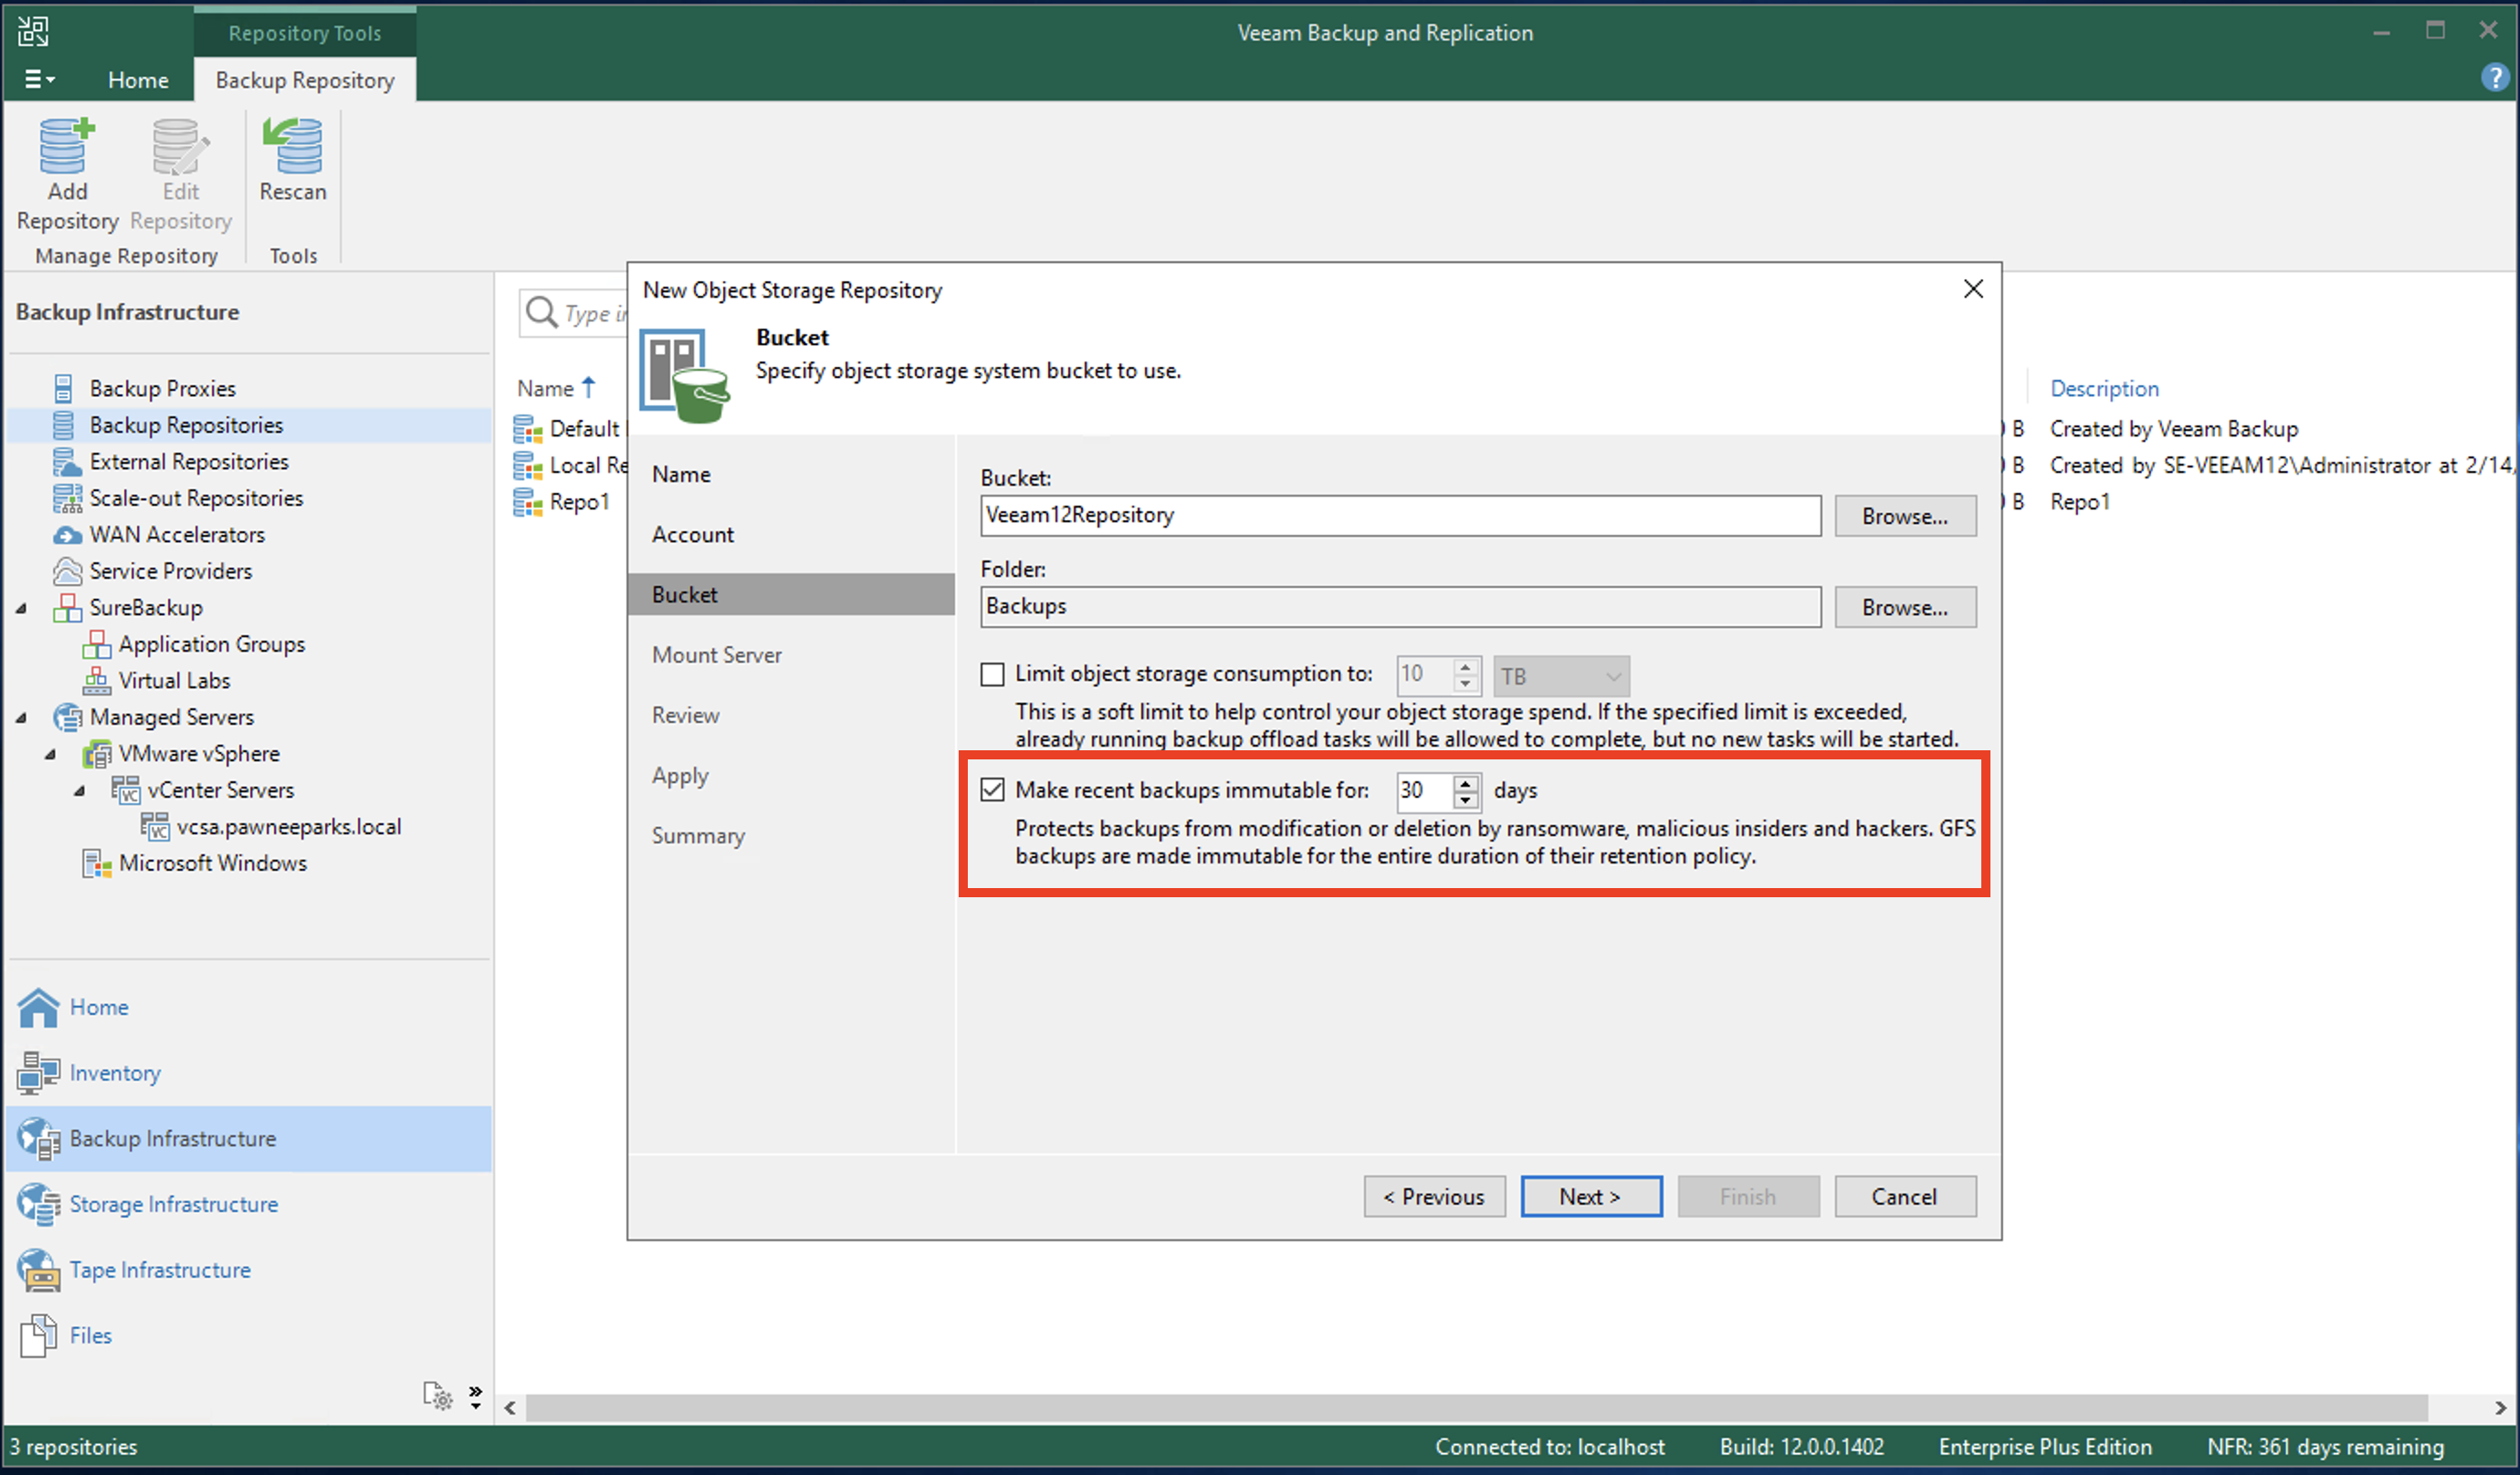Open the TB unit dropdown
The image size is (2520, 1475).
(1560, 676)
